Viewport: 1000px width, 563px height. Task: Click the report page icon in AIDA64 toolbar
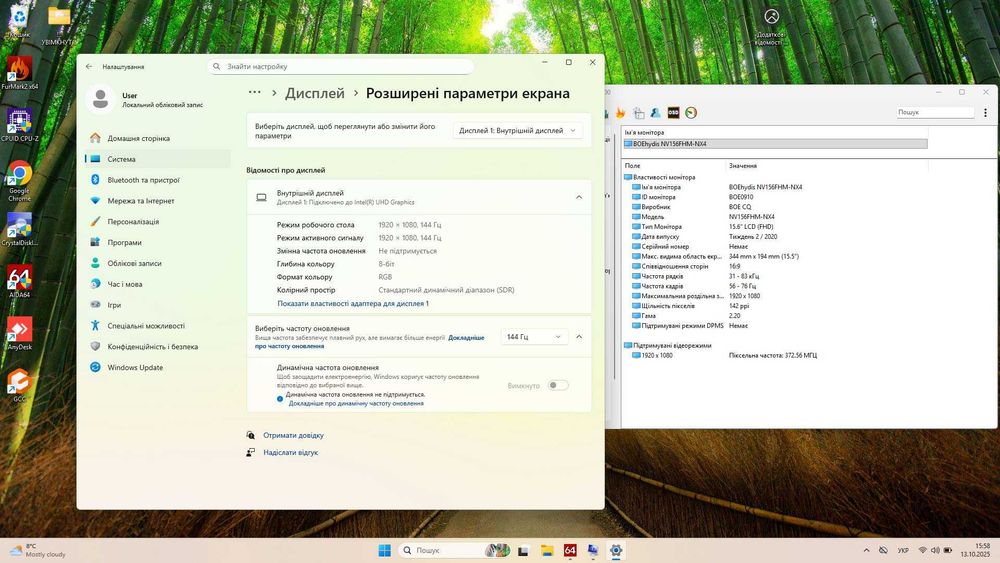638,113
